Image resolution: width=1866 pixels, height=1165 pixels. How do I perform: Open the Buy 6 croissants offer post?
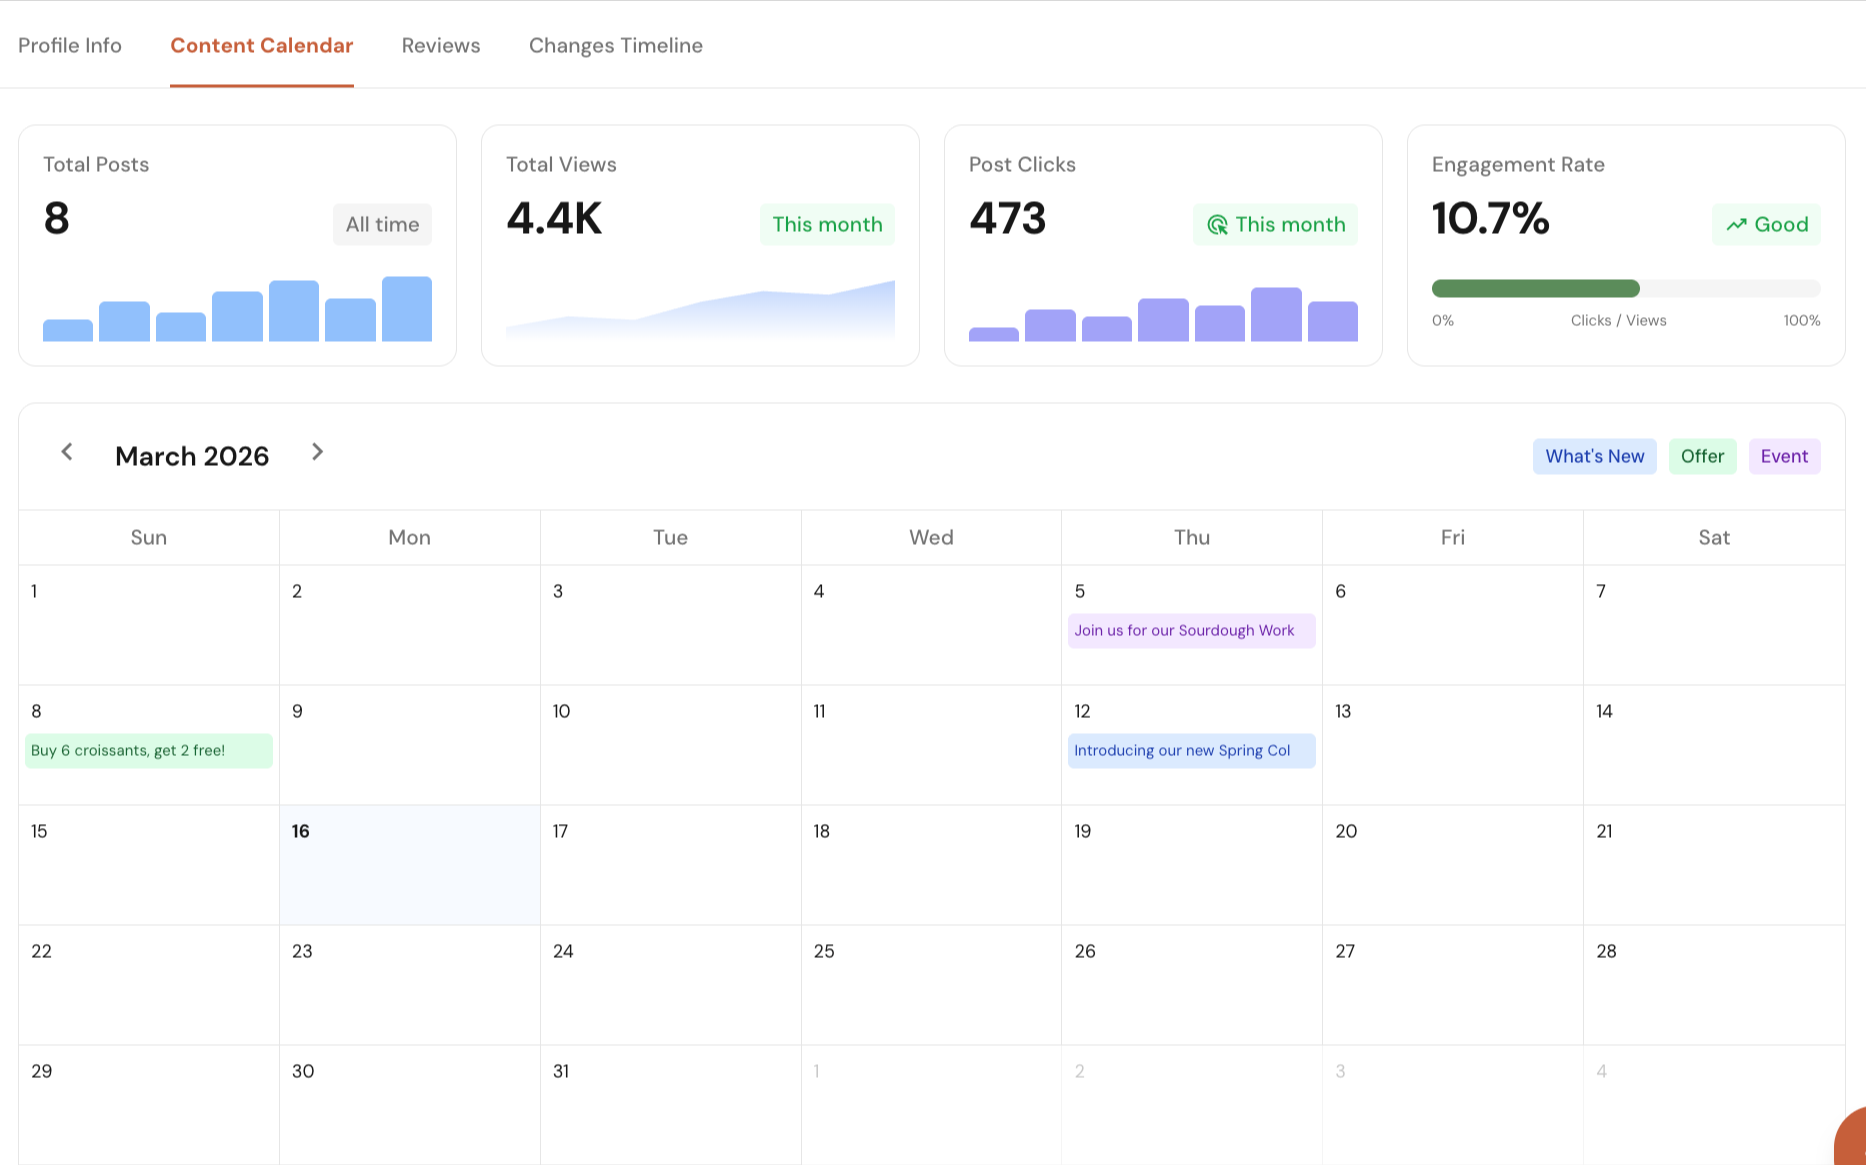(x=148, y=751)
